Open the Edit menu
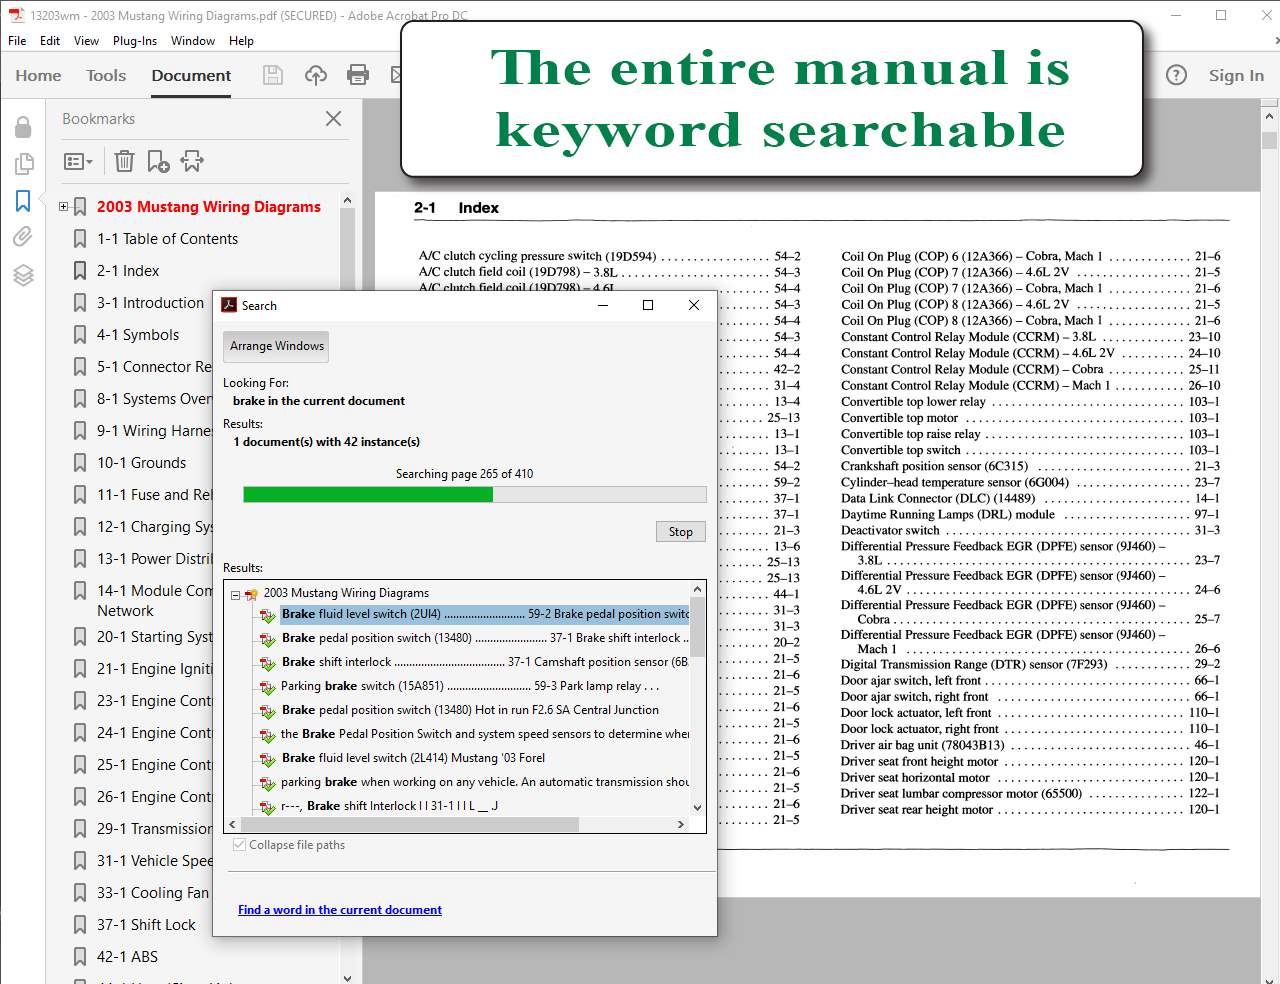This screenshot has width=1280, height=984. click(50, 41)
